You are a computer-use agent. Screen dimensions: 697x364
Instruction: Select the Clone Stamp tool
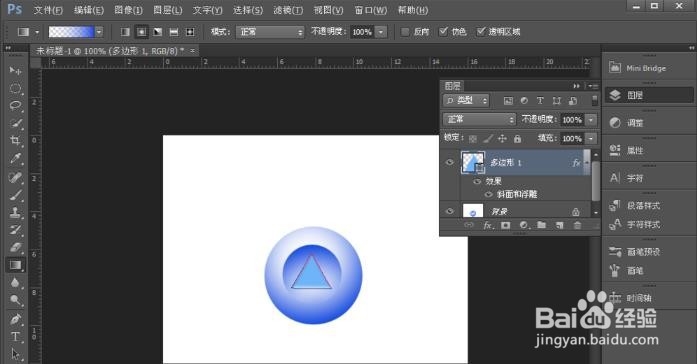15,212
